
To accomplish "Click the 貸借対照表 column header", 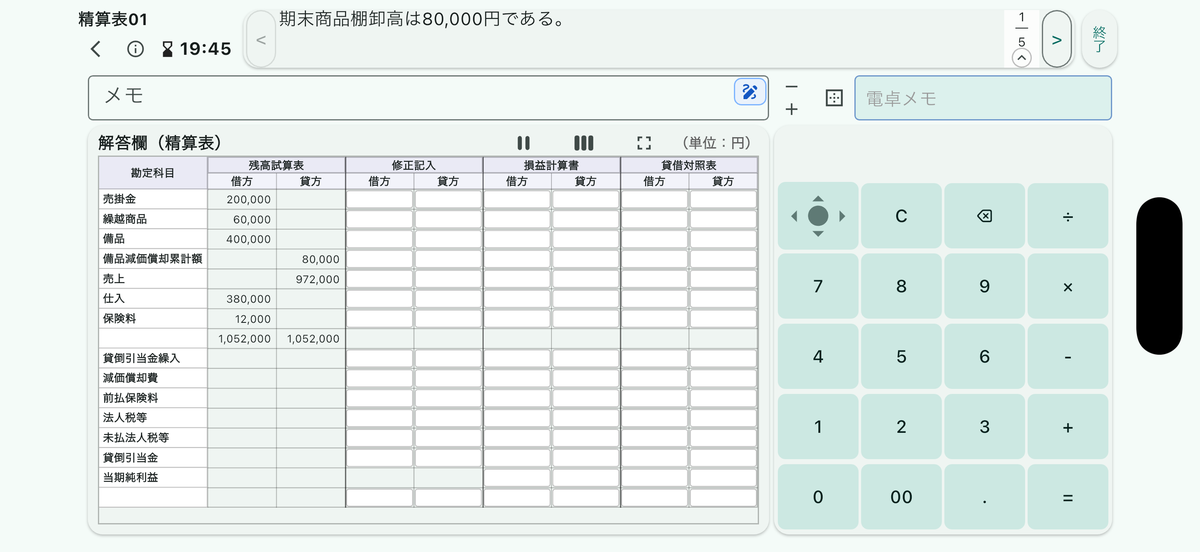I will tap(689, 164).
